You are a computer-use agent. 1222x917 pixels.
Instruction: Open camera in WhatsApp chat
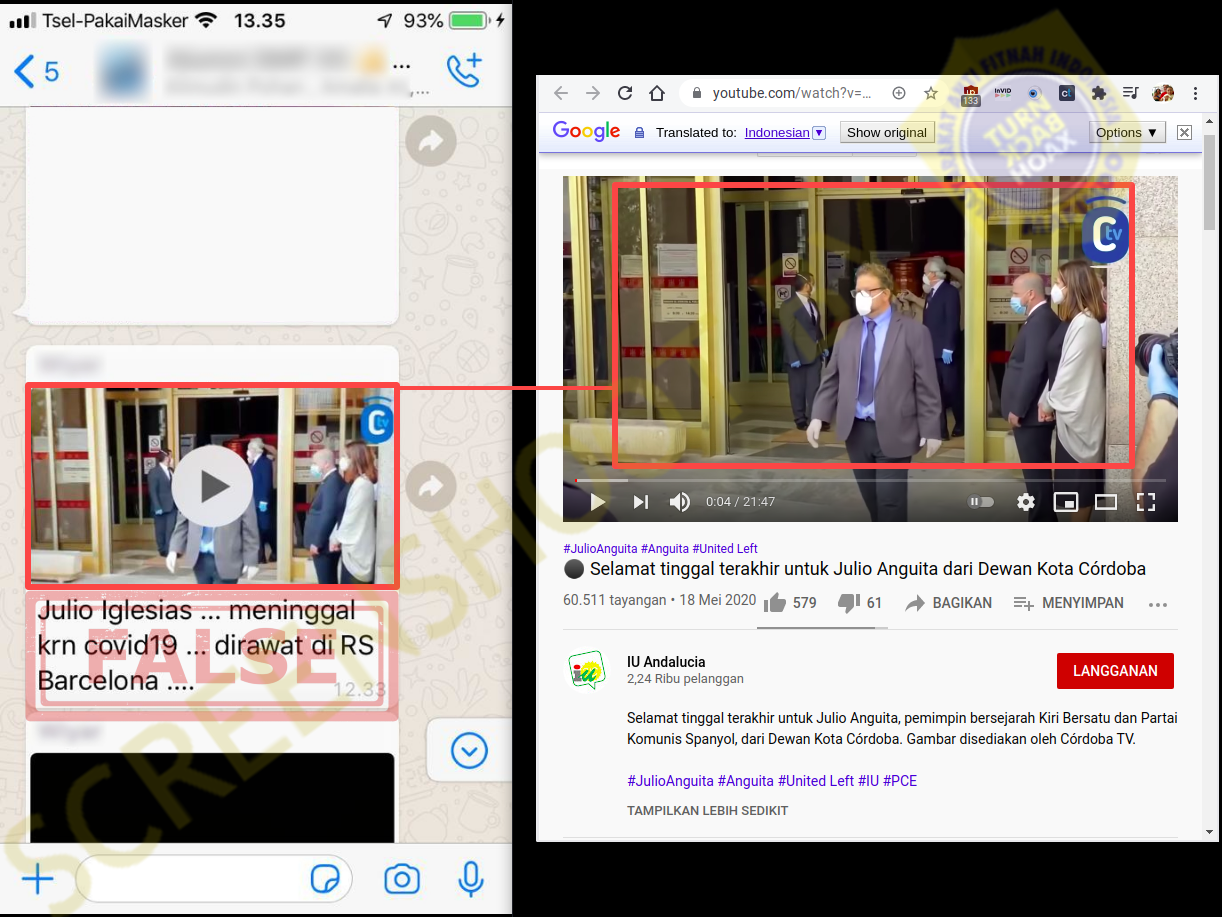tap(402, 879)
